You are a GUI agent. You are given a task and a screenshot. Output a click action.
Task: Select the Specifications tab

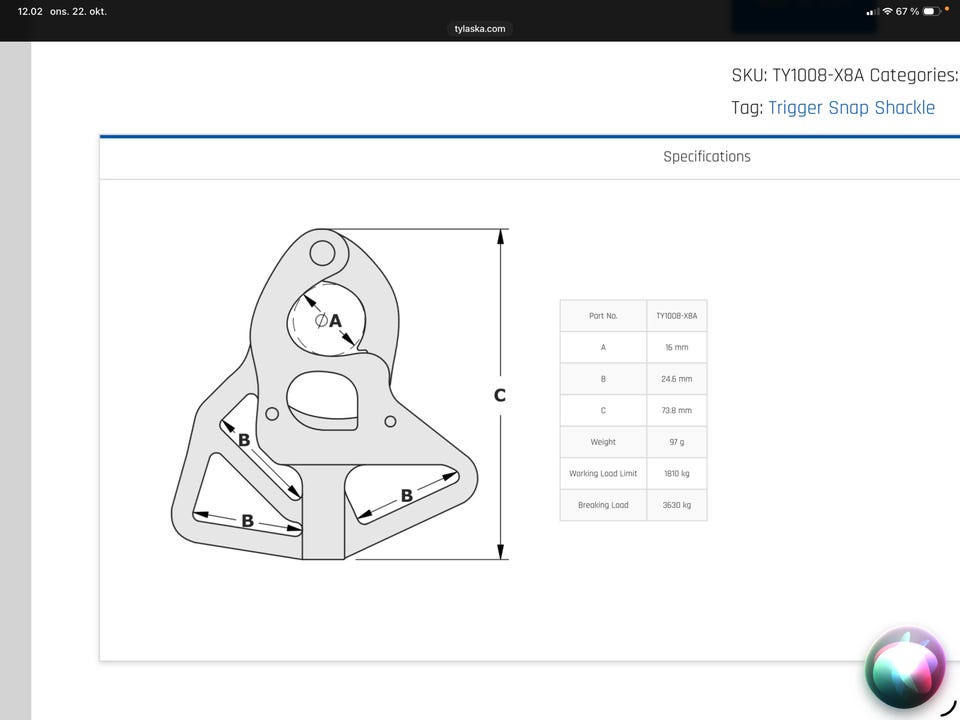707,157
